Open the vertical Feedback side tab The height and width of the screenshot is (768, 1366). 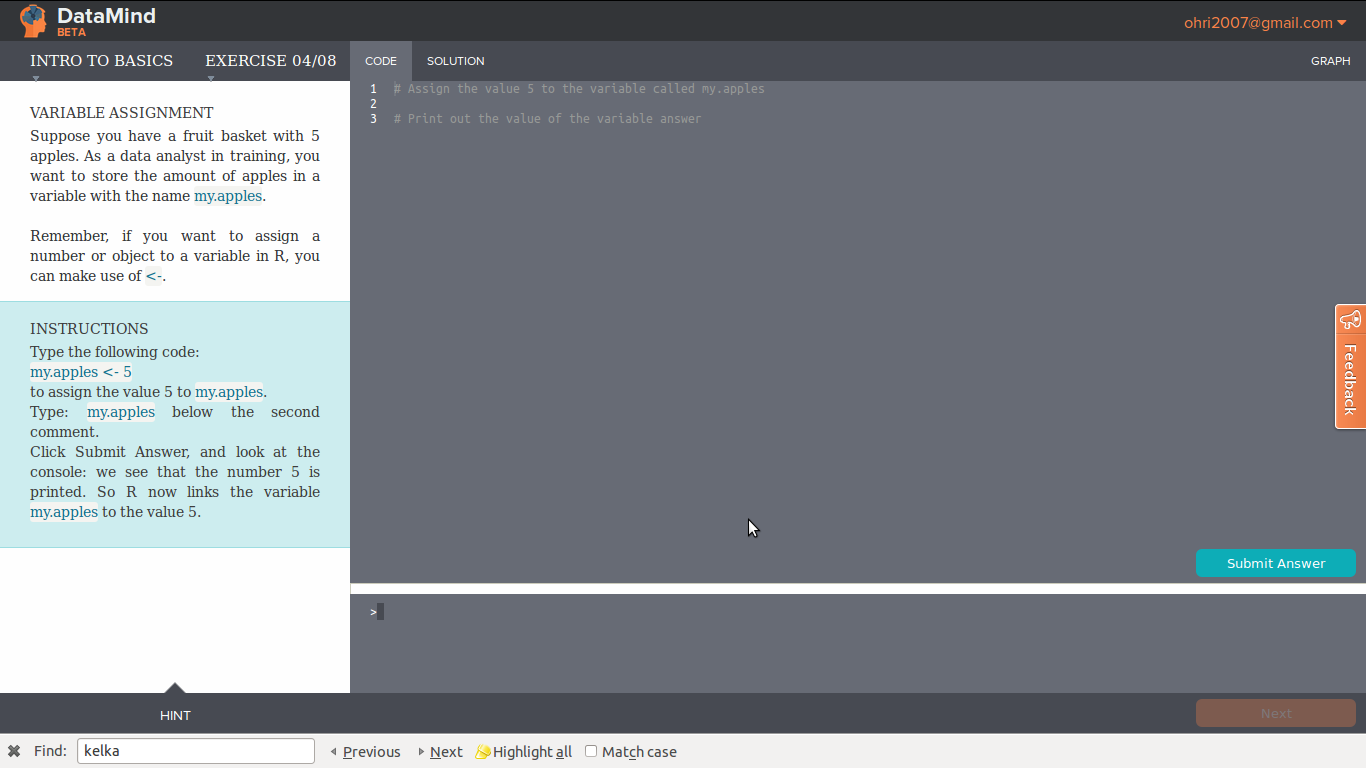click(x=1350, y=378)
